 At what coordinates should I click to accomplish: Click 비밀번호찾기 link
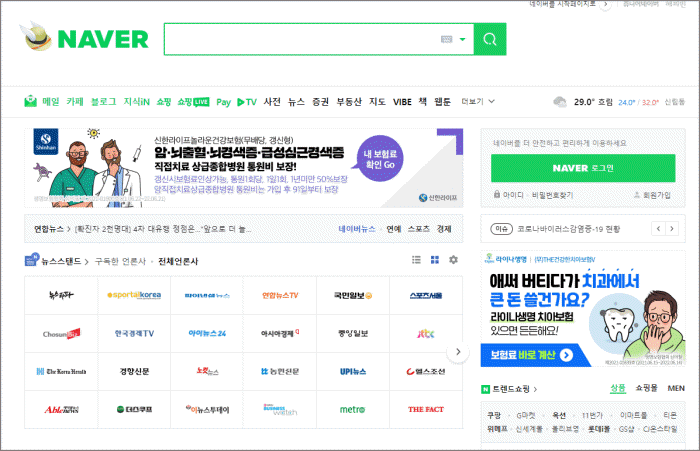(552, 195)
